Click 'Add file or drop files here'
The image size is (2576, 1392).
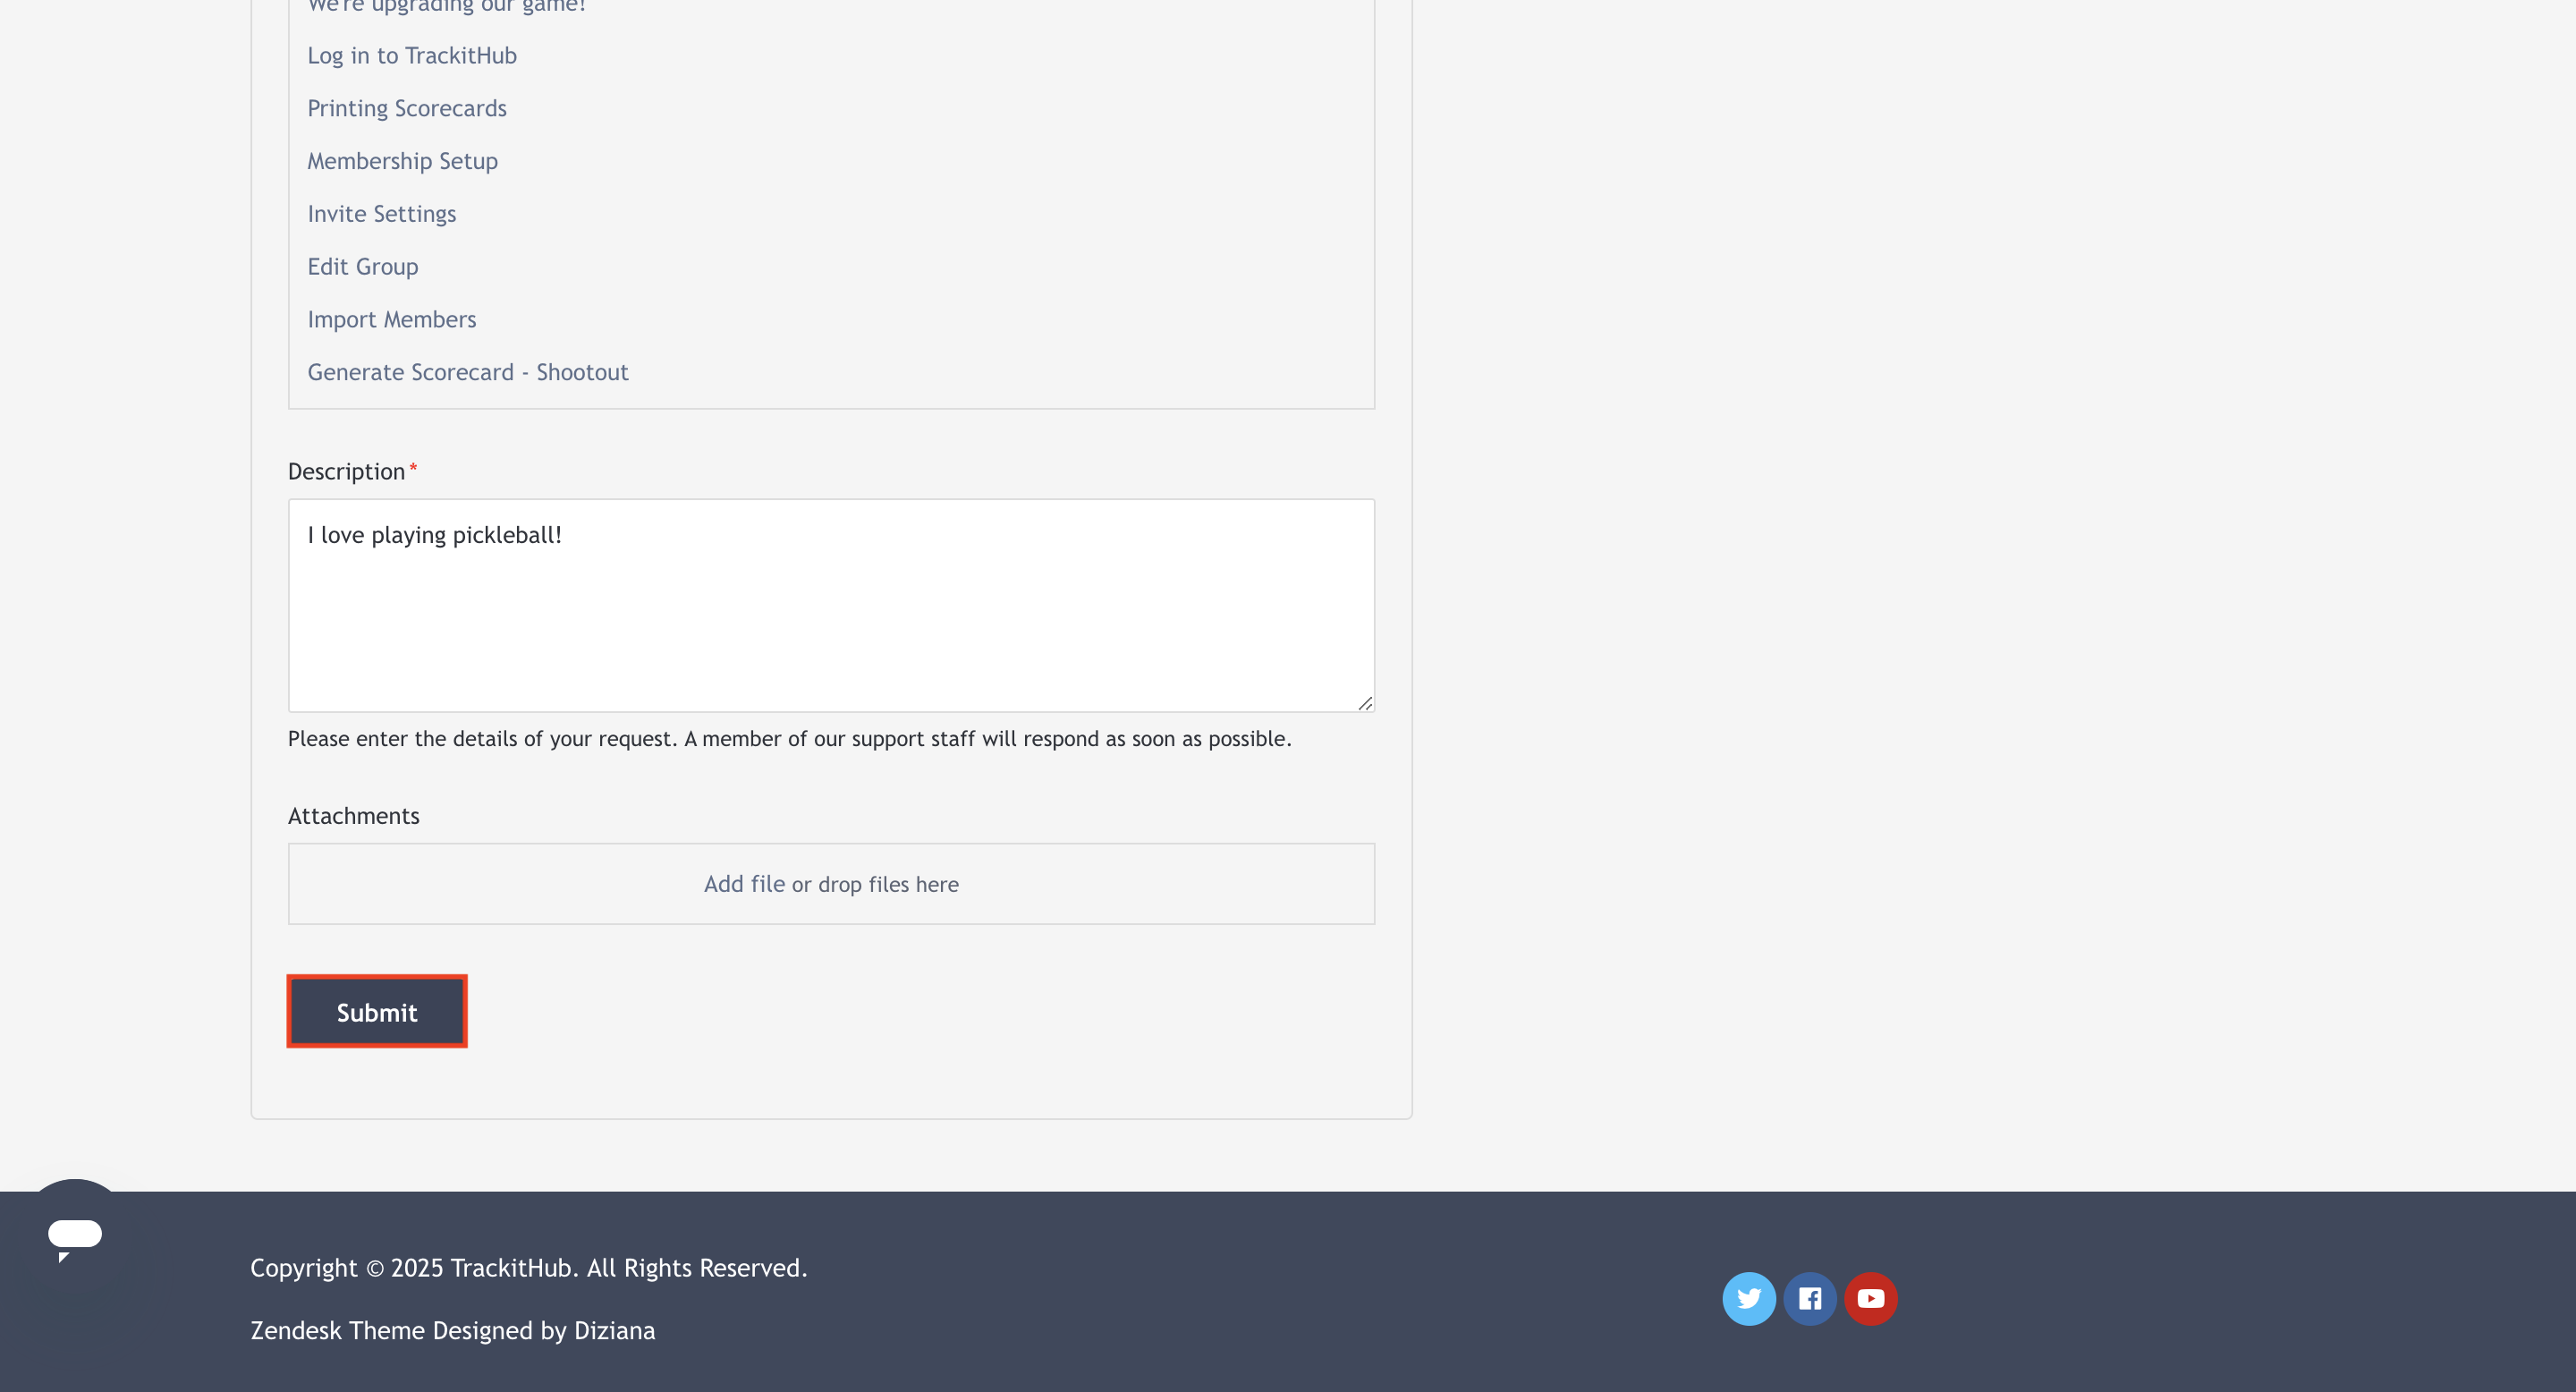[831, 884]
